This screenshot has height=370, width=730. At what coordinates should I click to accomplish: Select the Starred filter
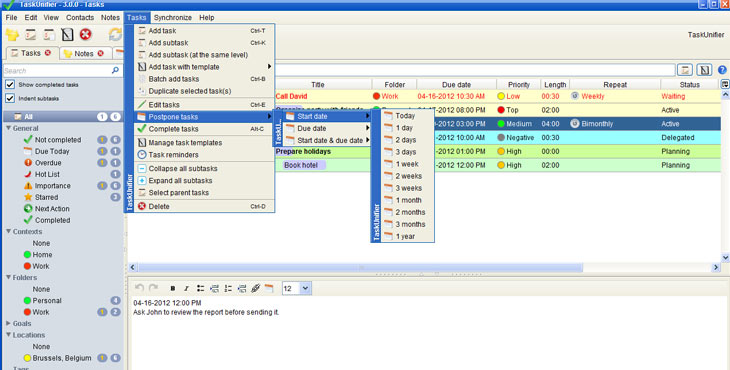pos(46,197)
